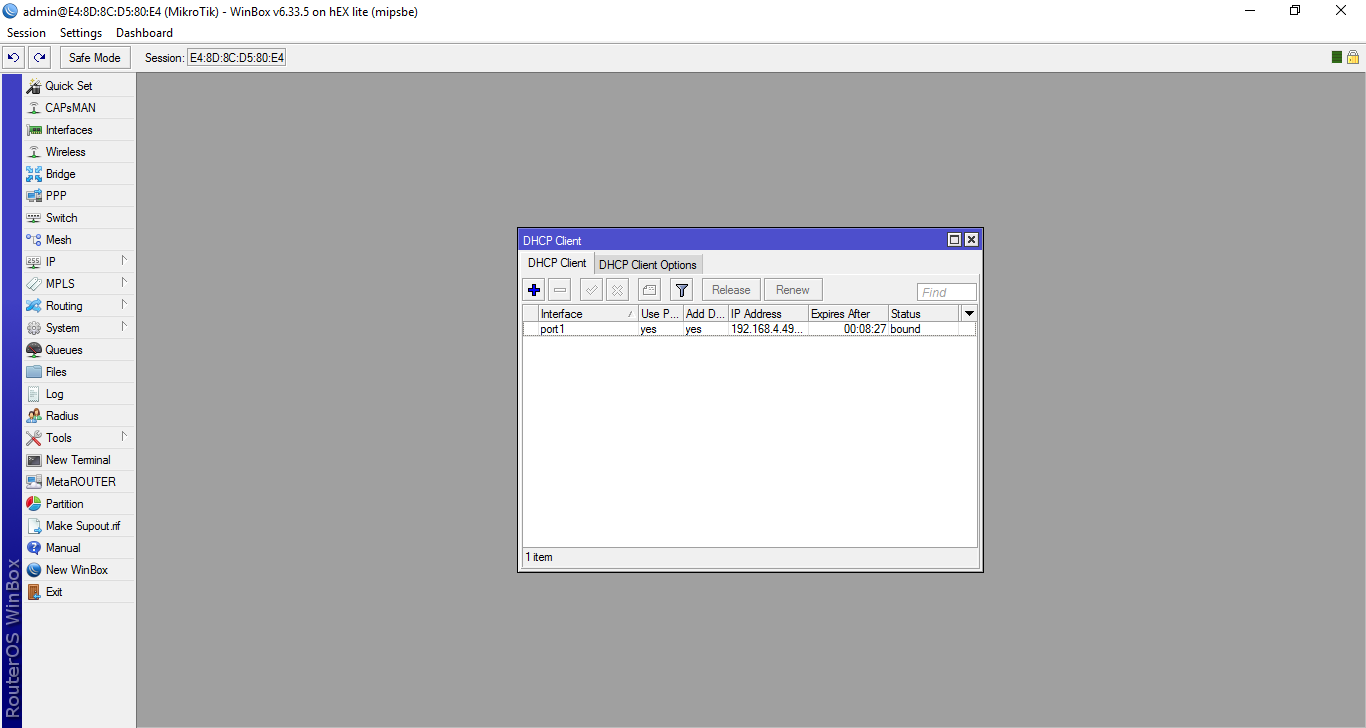This screenshot has height=728, width=1366.
Task: Open Interfaces from sidebar
Action: click(79, 130)
